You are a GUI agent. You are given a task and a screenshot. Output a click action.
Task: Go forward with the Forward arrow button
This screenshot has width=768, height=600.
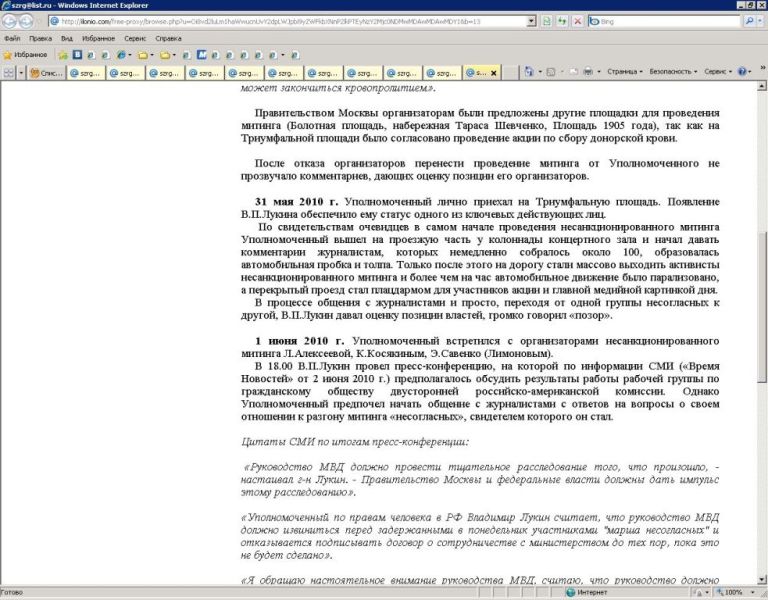coord(25,21)
